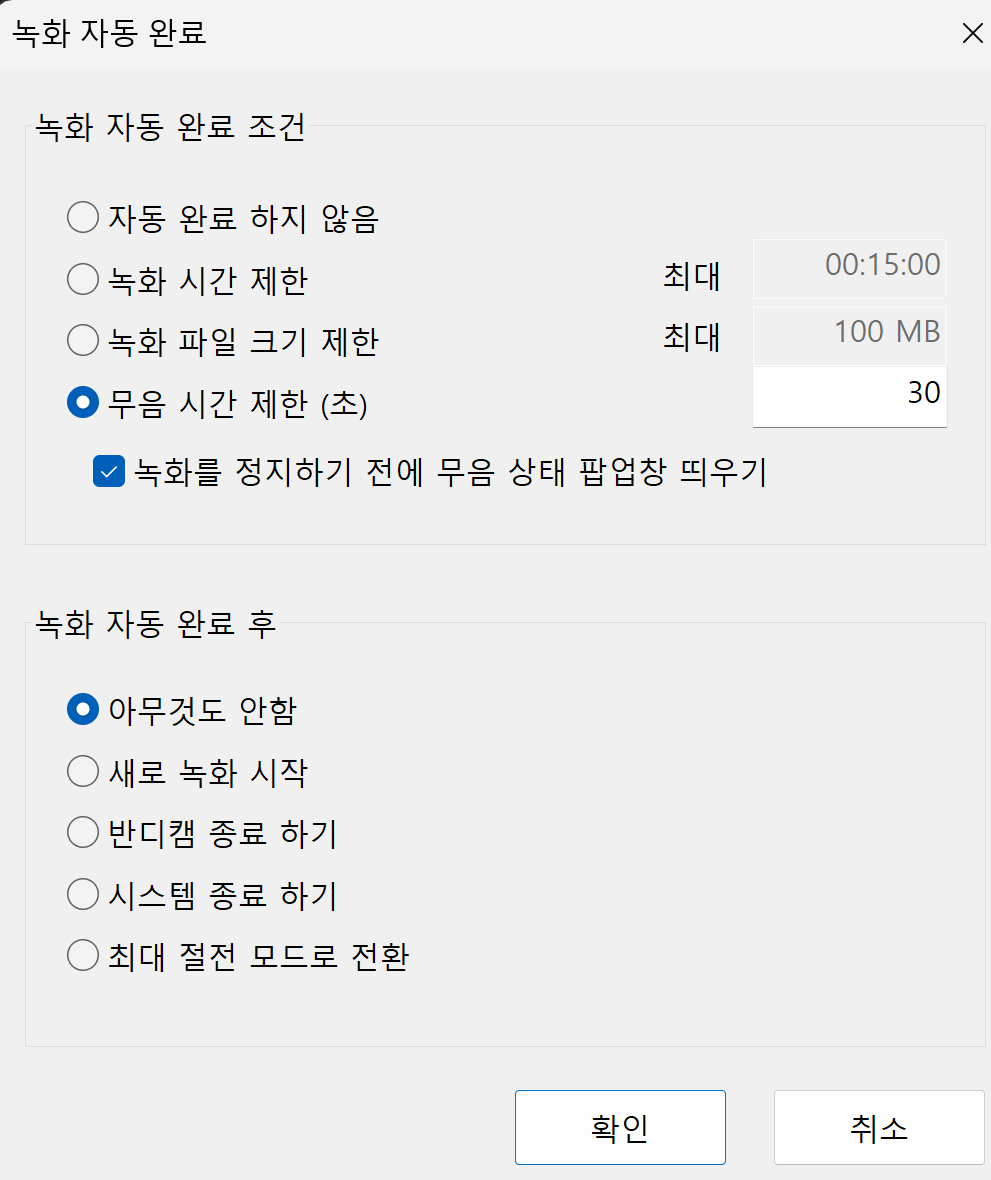Click the 100 MB size limit field
991x1180 pixels.
[x=849, y=334]
